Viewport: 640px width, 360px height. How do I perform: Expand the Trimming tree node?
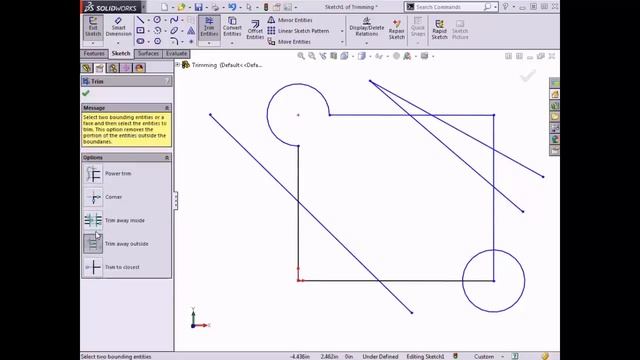click(178, 64)
